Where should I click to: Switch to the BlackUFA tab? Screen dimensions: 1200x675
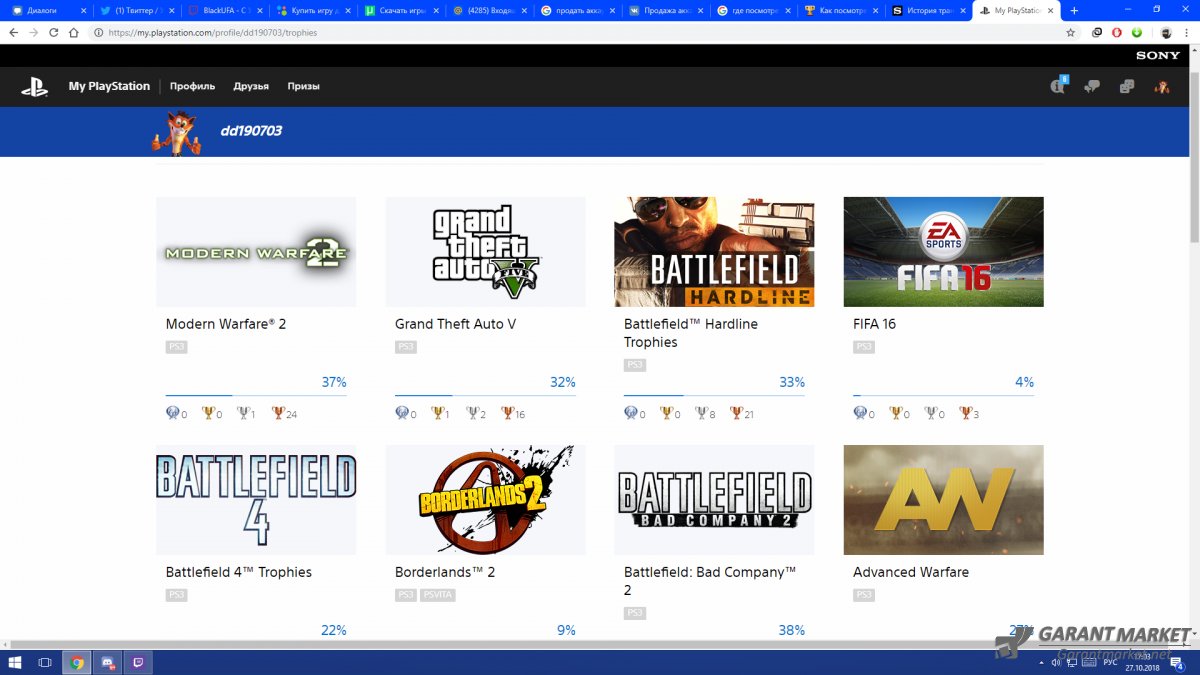[x=225, y=10]
